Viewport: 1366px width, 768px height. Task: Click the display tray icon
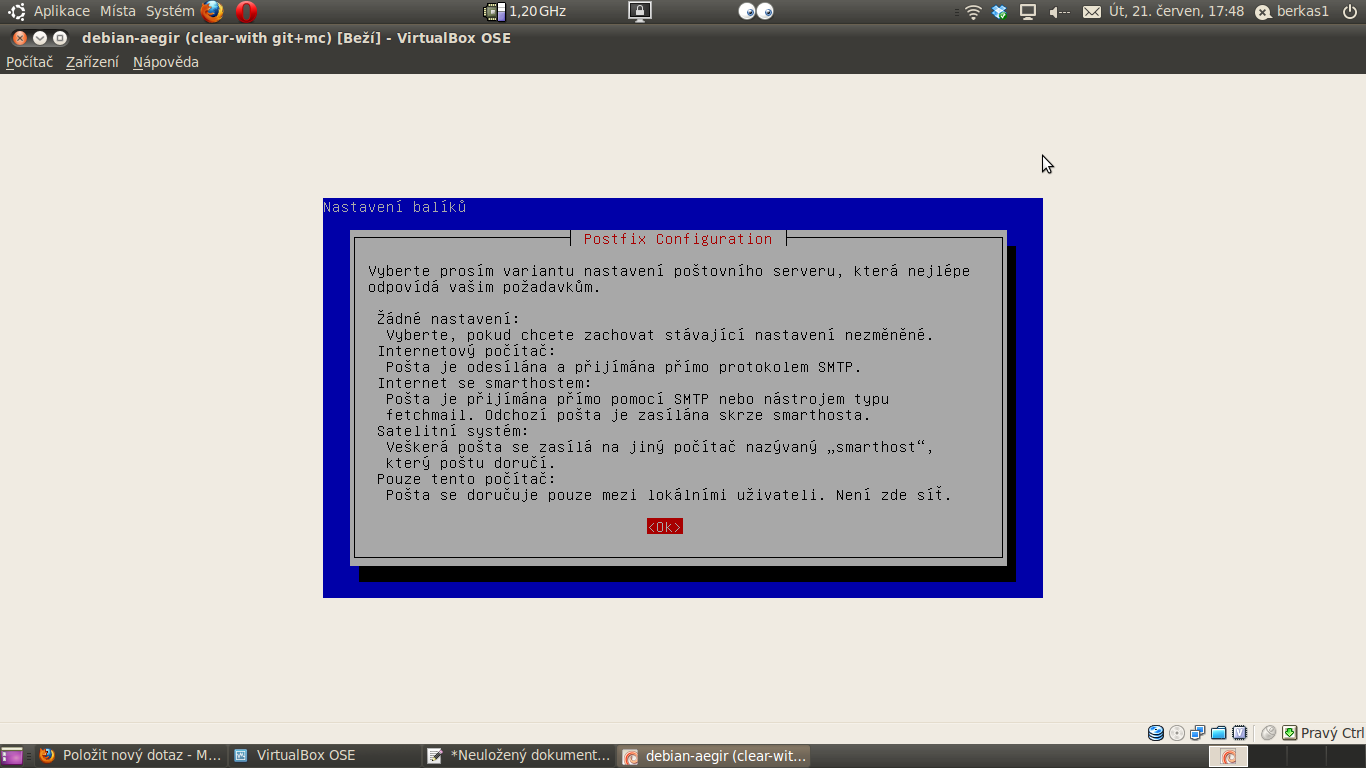(x=1027, y=12)
